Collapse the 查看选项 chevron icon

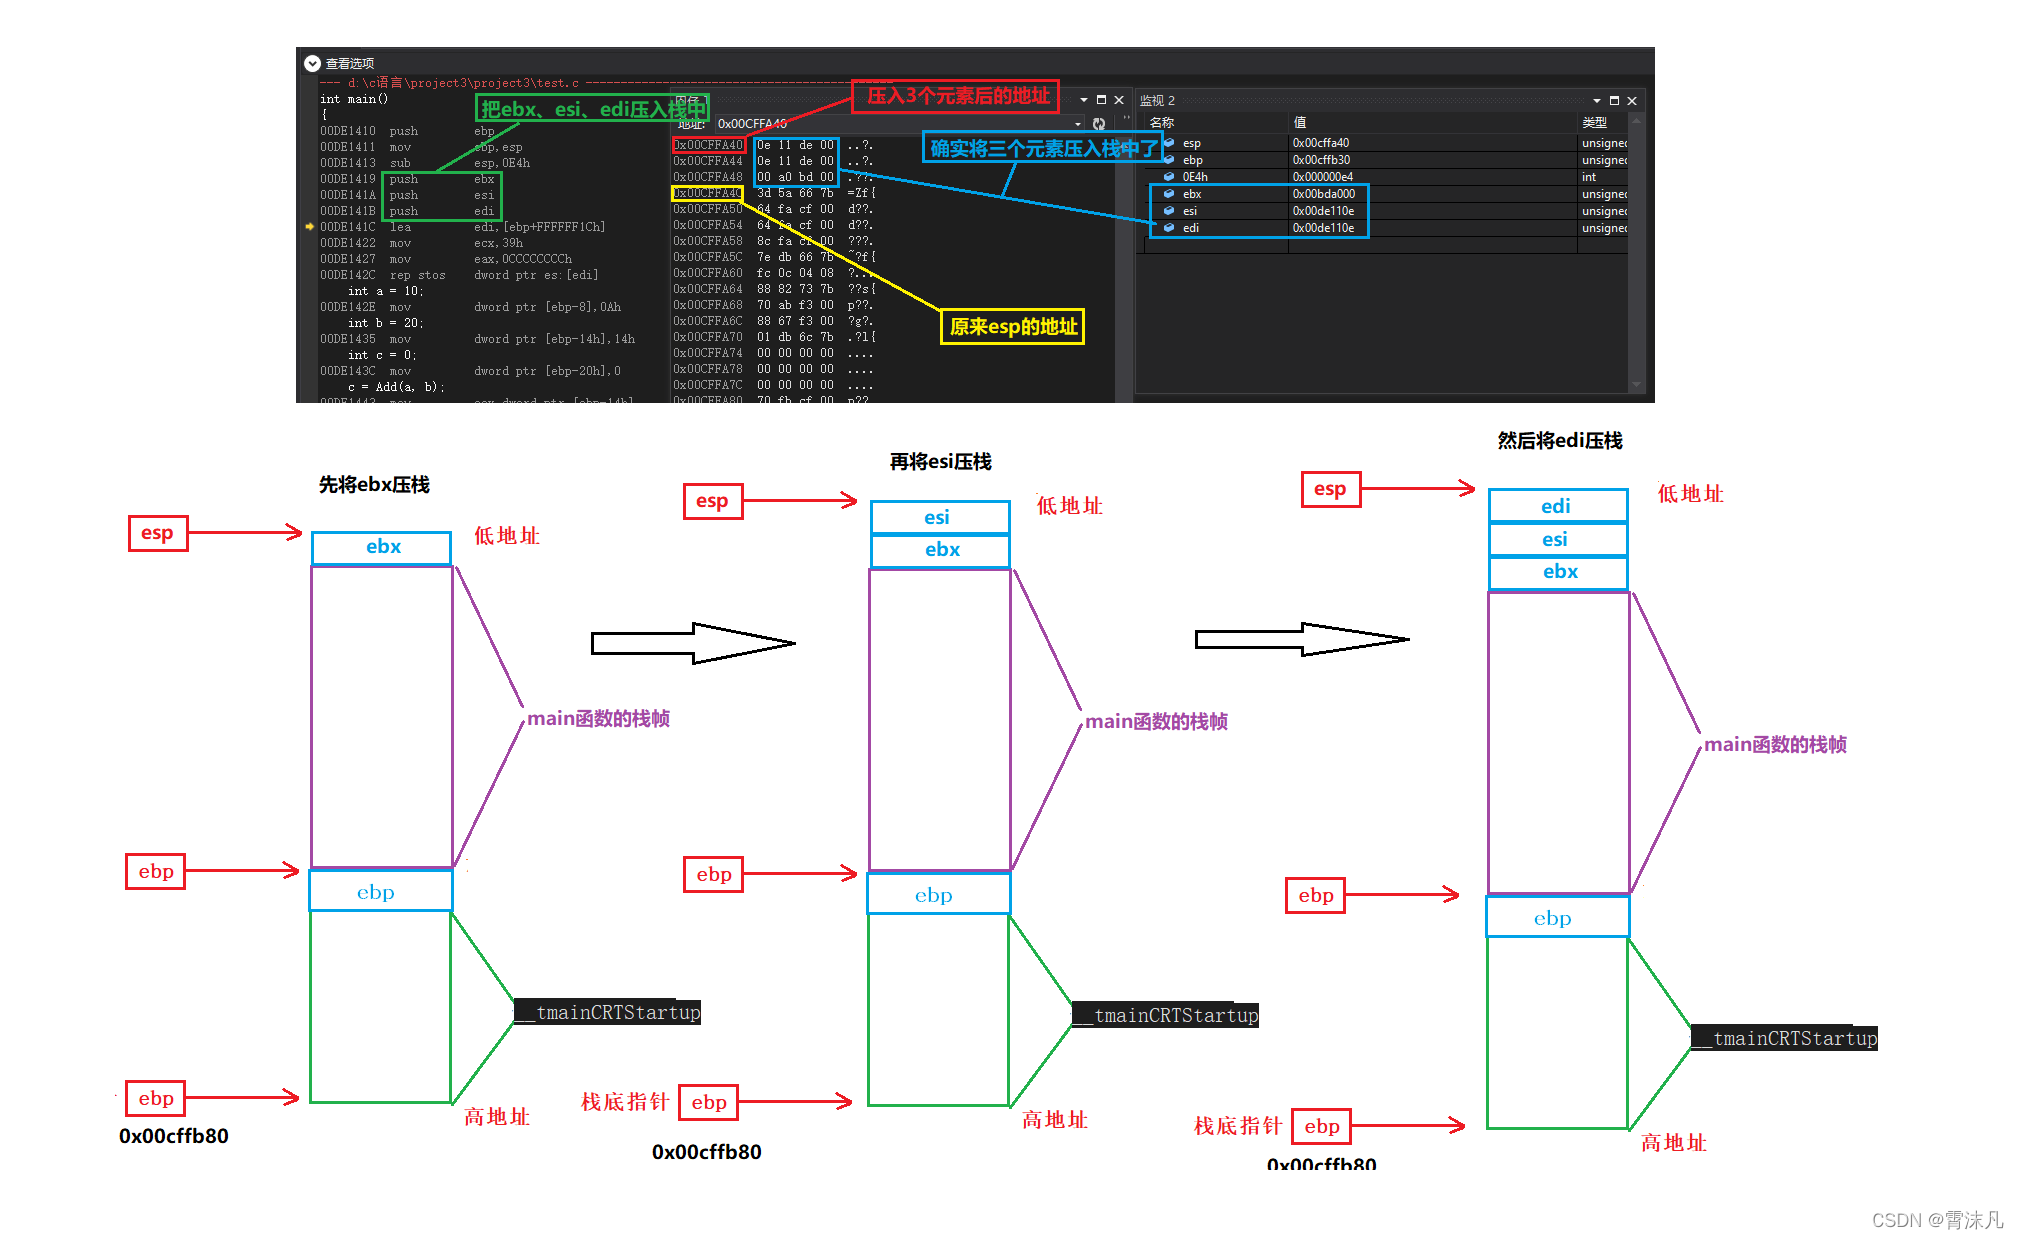point(312,63)
